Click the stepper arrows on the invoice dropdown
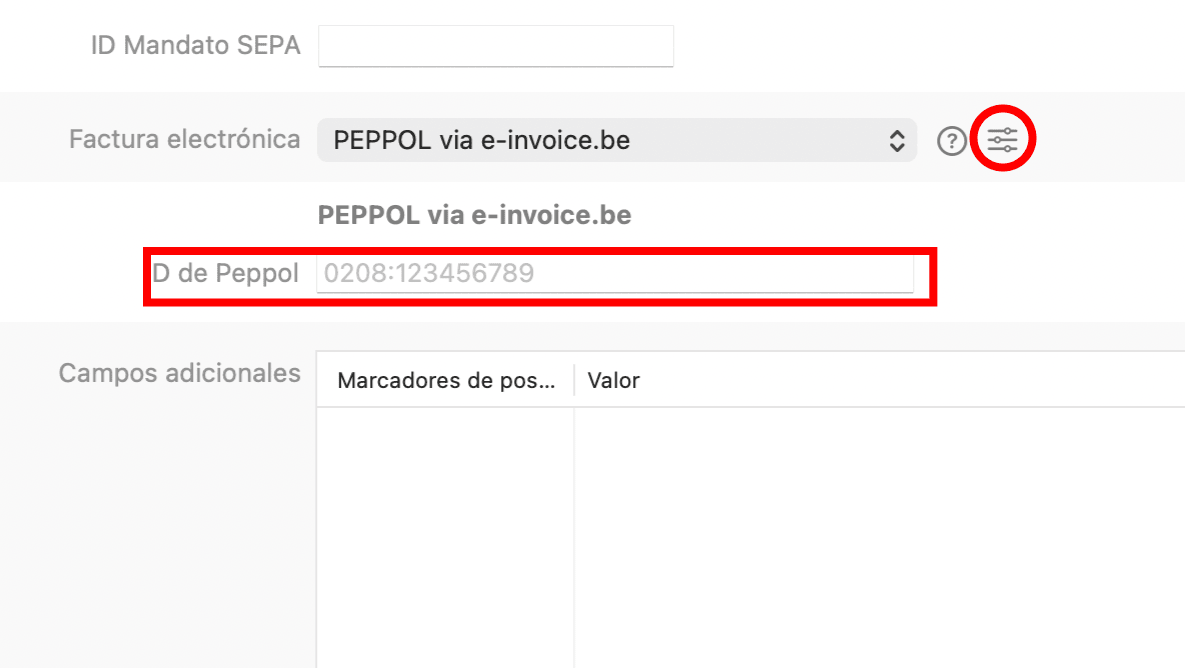The image size is (1185, 668). click(898, 140)
